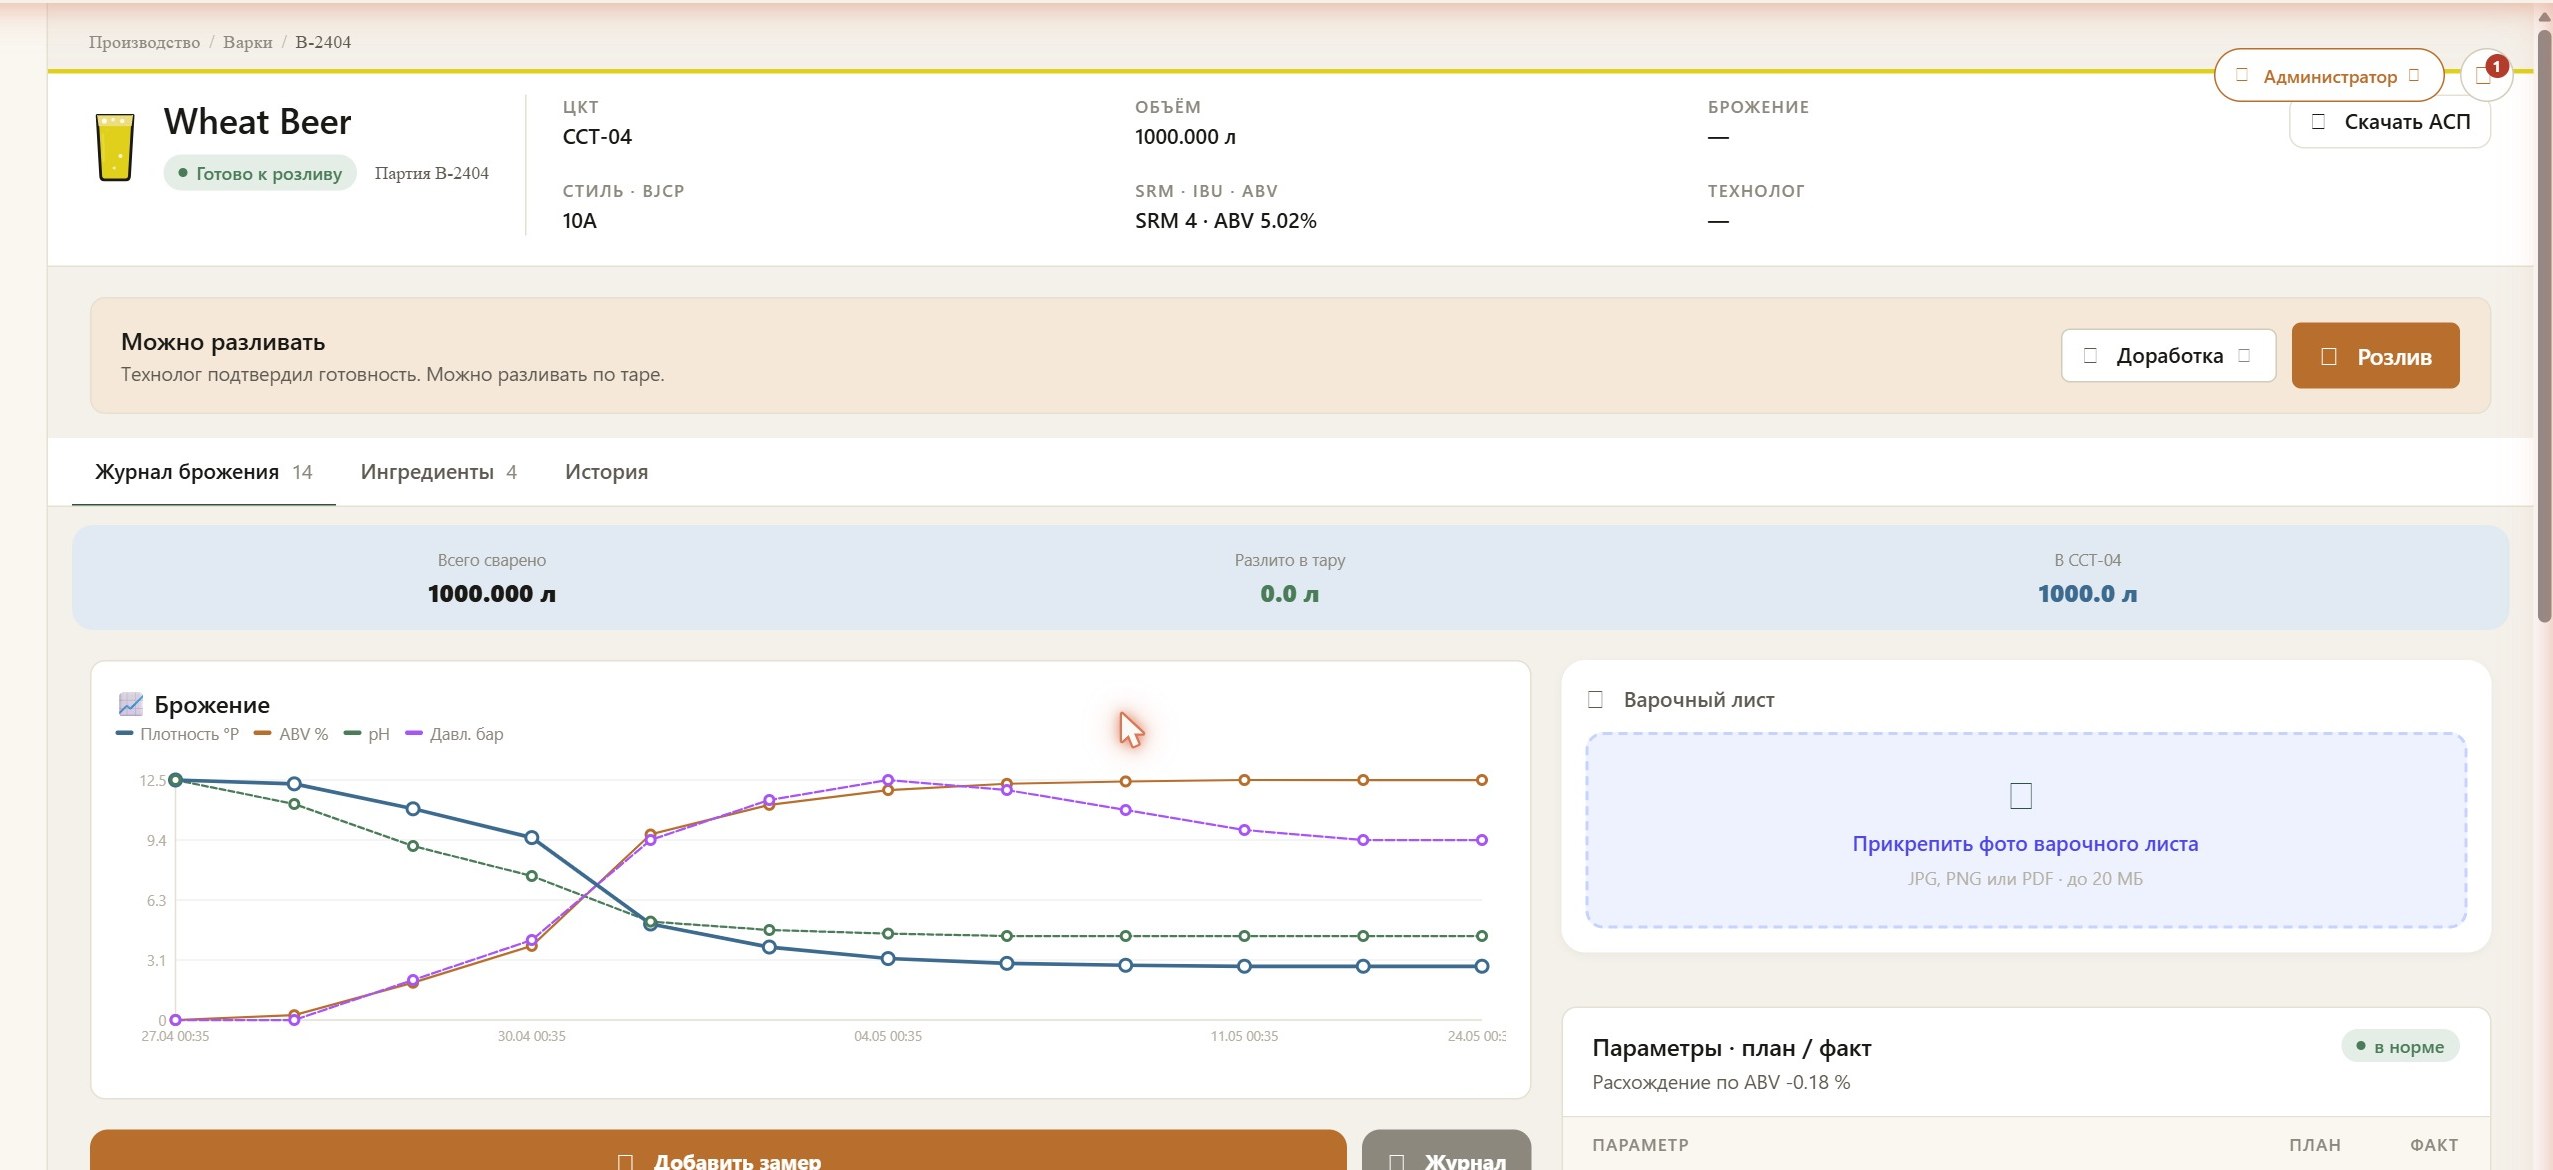Click the SRM 4 · ABV 5.02% value

(1225, 221)
